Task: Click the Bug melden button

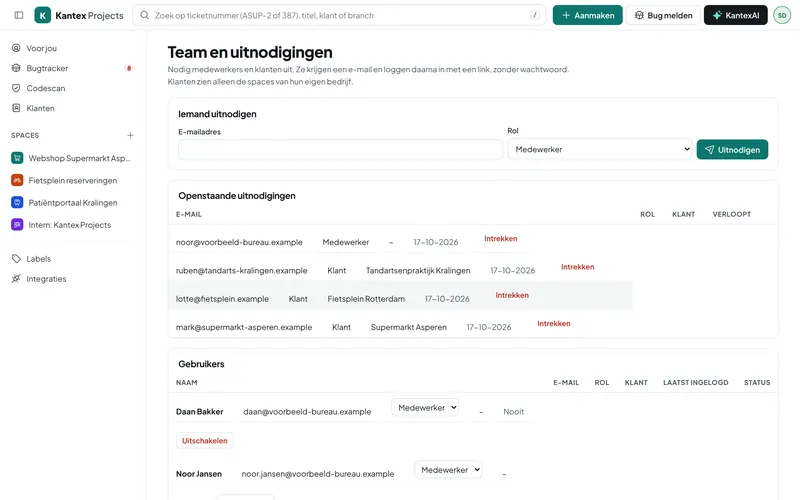Action: tap(663, 15)
